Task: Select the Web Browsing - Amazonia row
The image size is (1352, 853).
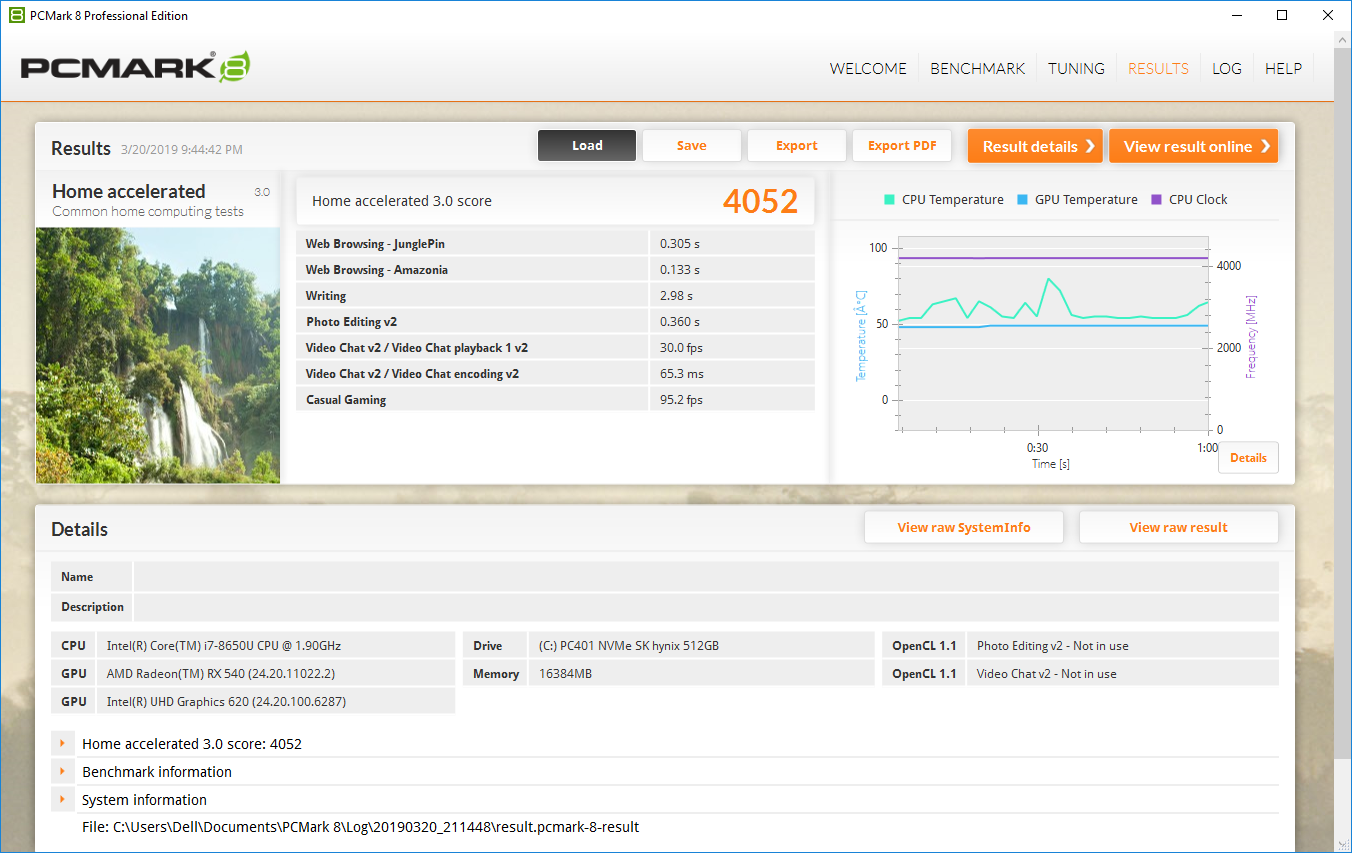Action: [x=555, y=269]
